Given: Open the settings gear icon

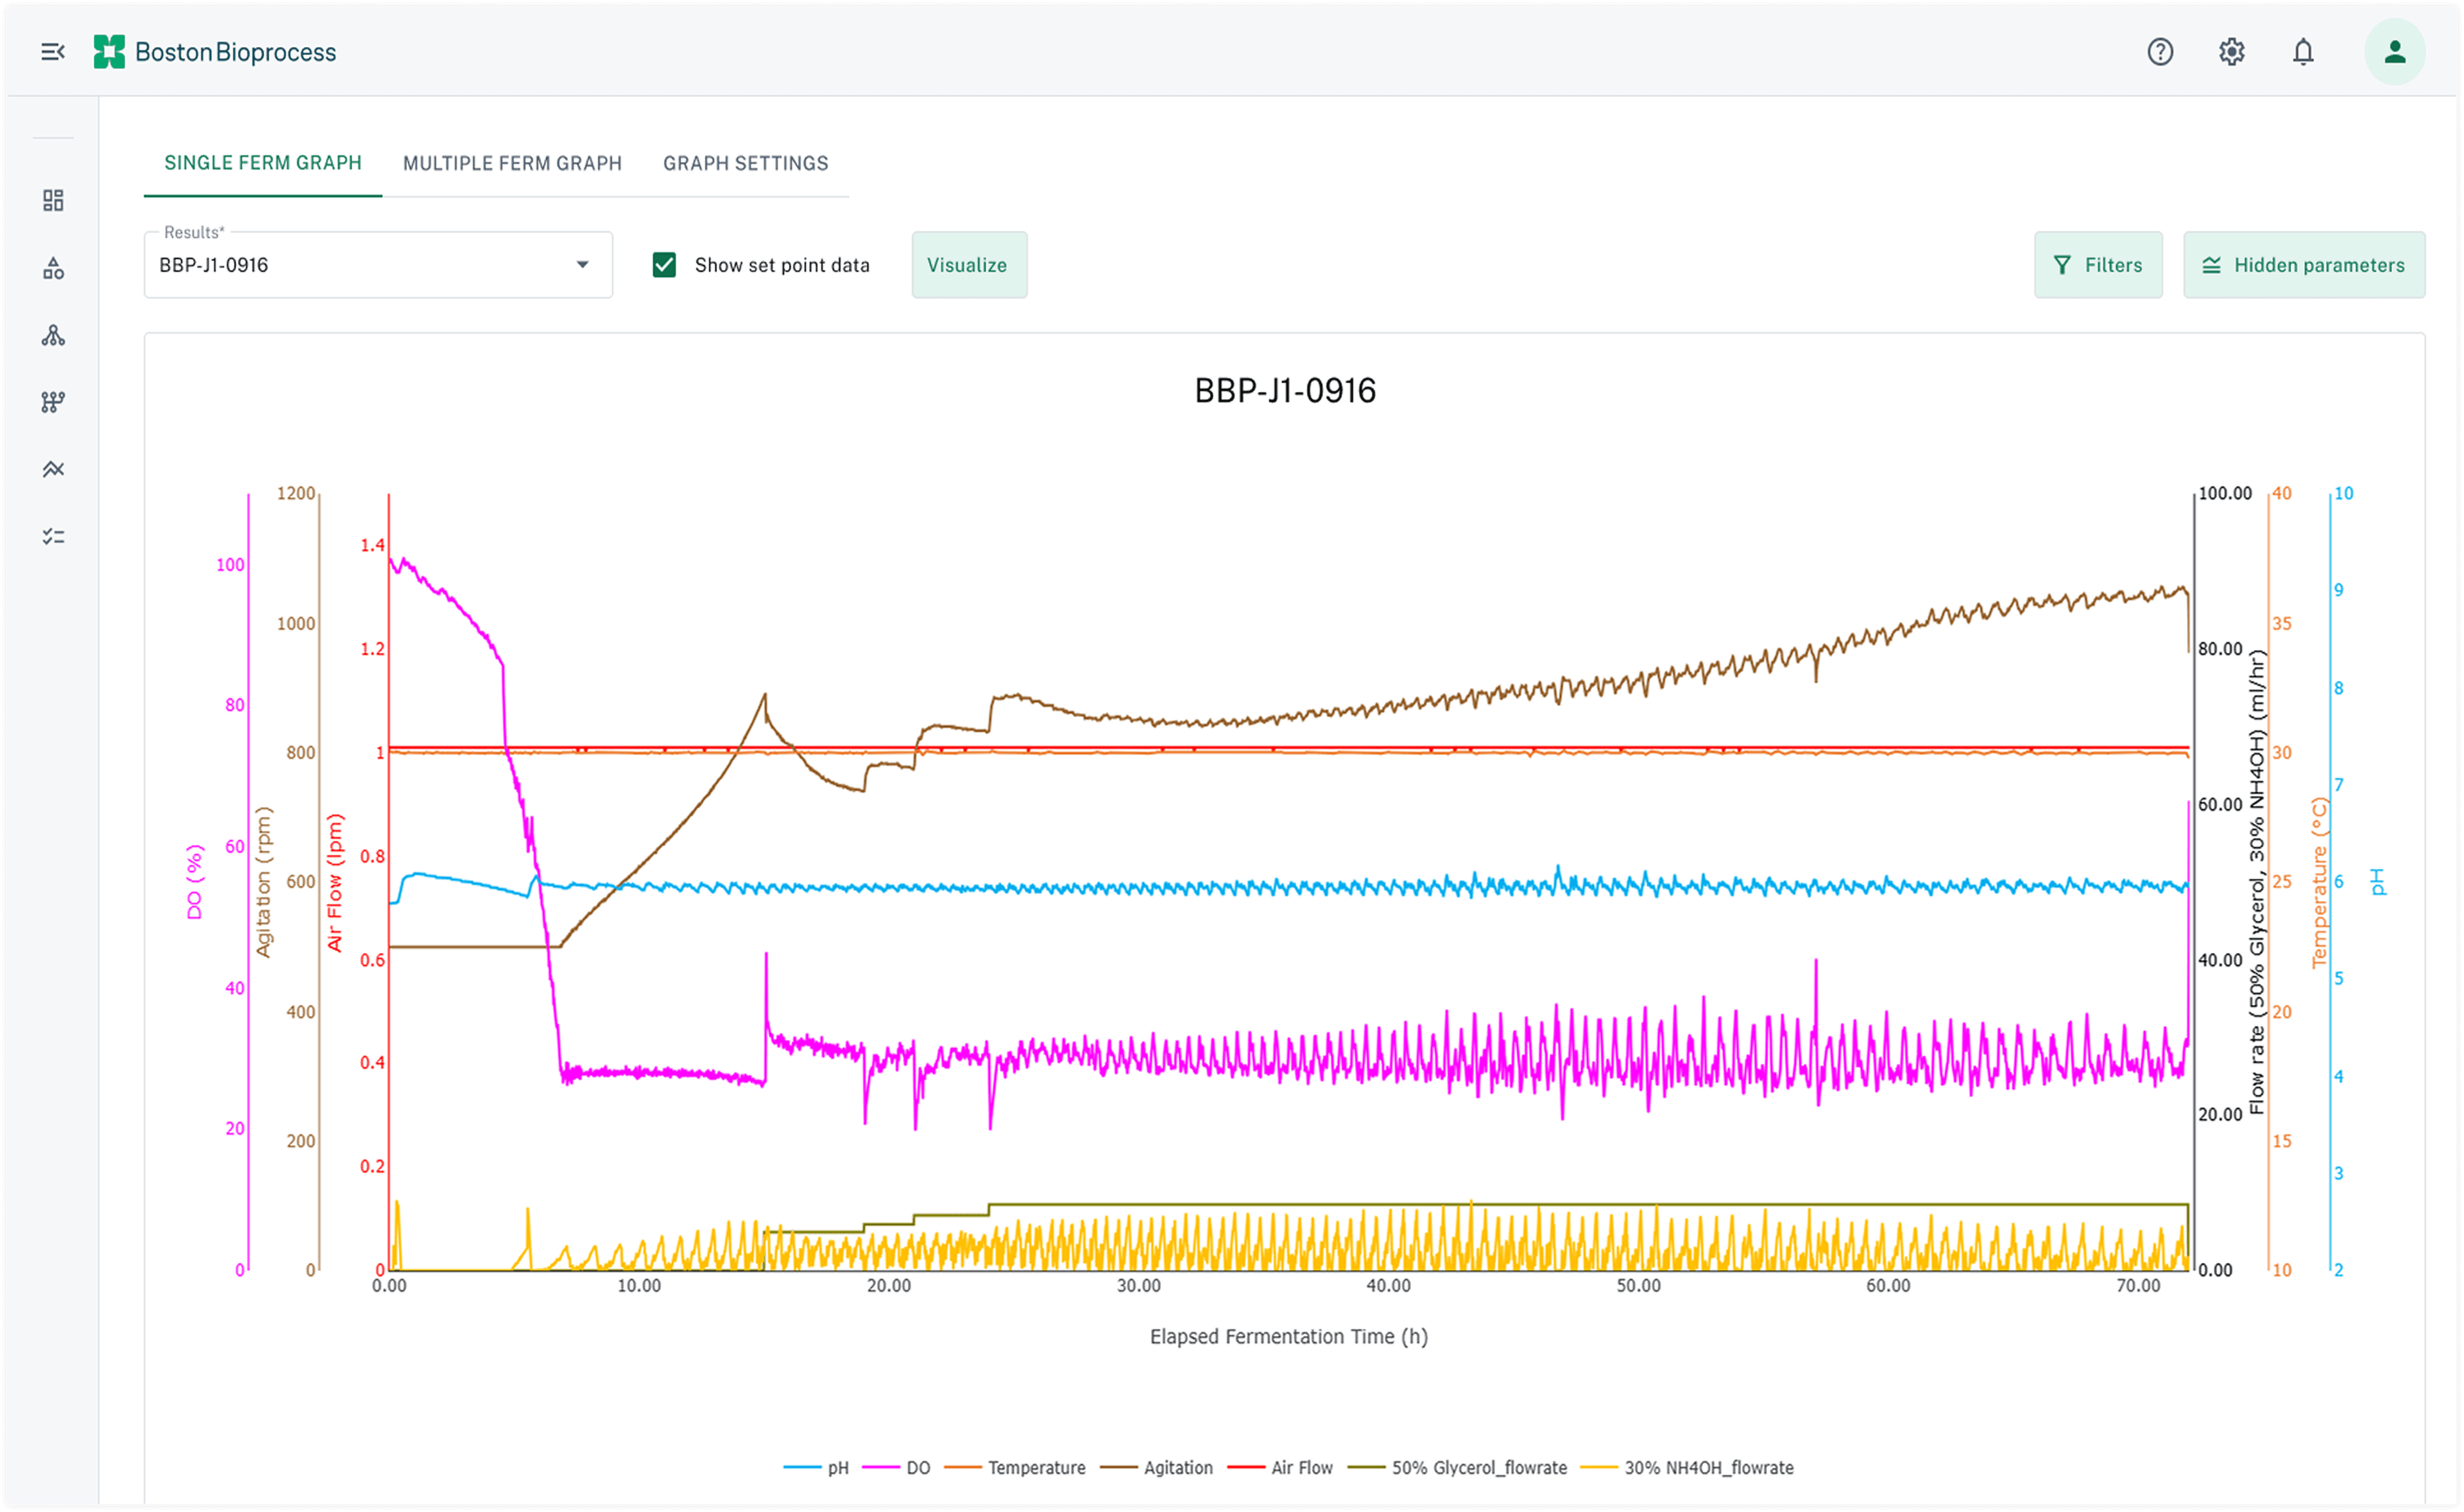Looking at the screenshot, I should click(x=2231, y=51).
